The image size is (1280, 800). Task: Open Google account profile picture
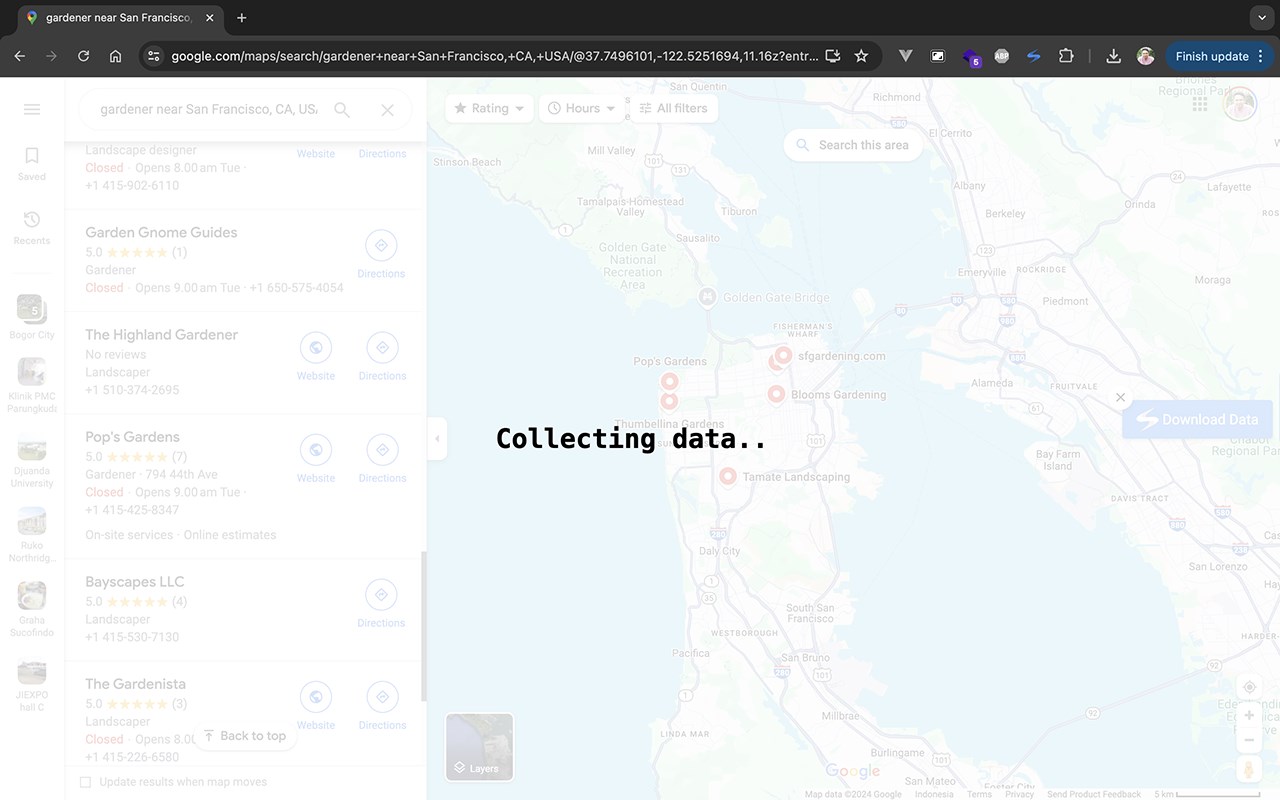pyautogui.click(x=1240, y=104)
